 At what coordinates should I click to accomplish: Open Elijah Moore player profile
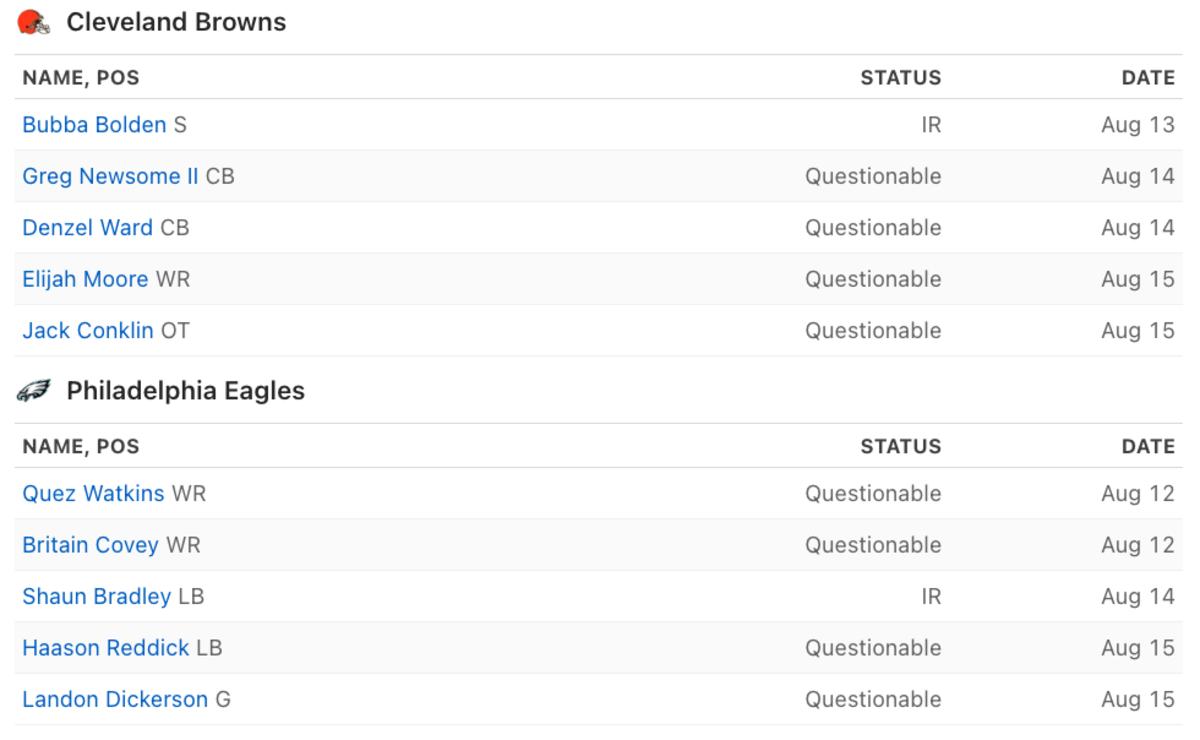tap(85, 280)
